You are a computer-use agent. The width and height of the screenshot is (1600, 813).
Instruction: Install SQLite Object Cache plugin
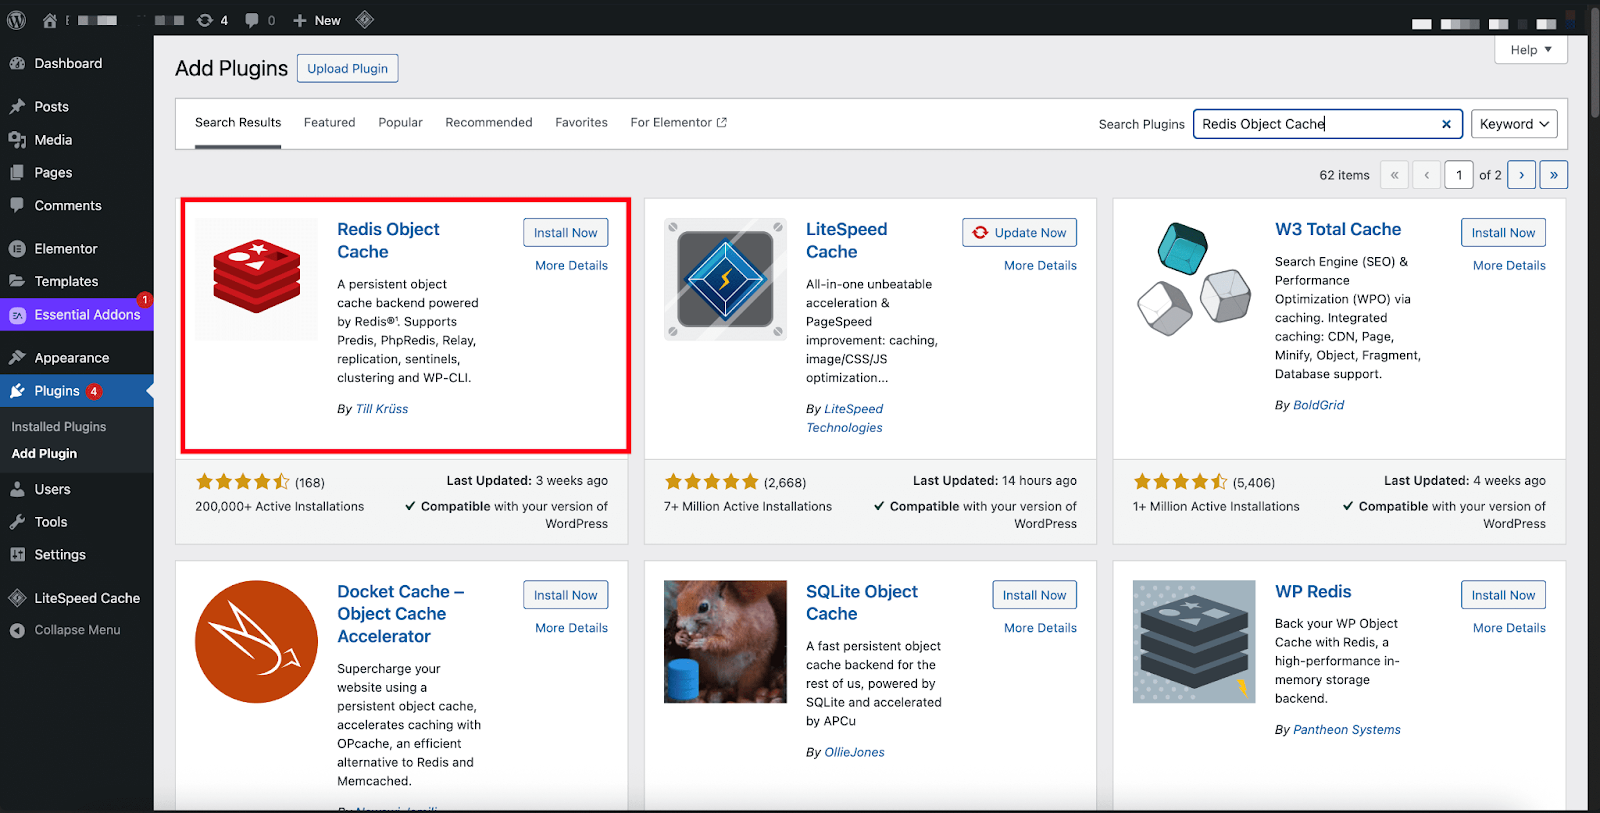coord(1034,595)
